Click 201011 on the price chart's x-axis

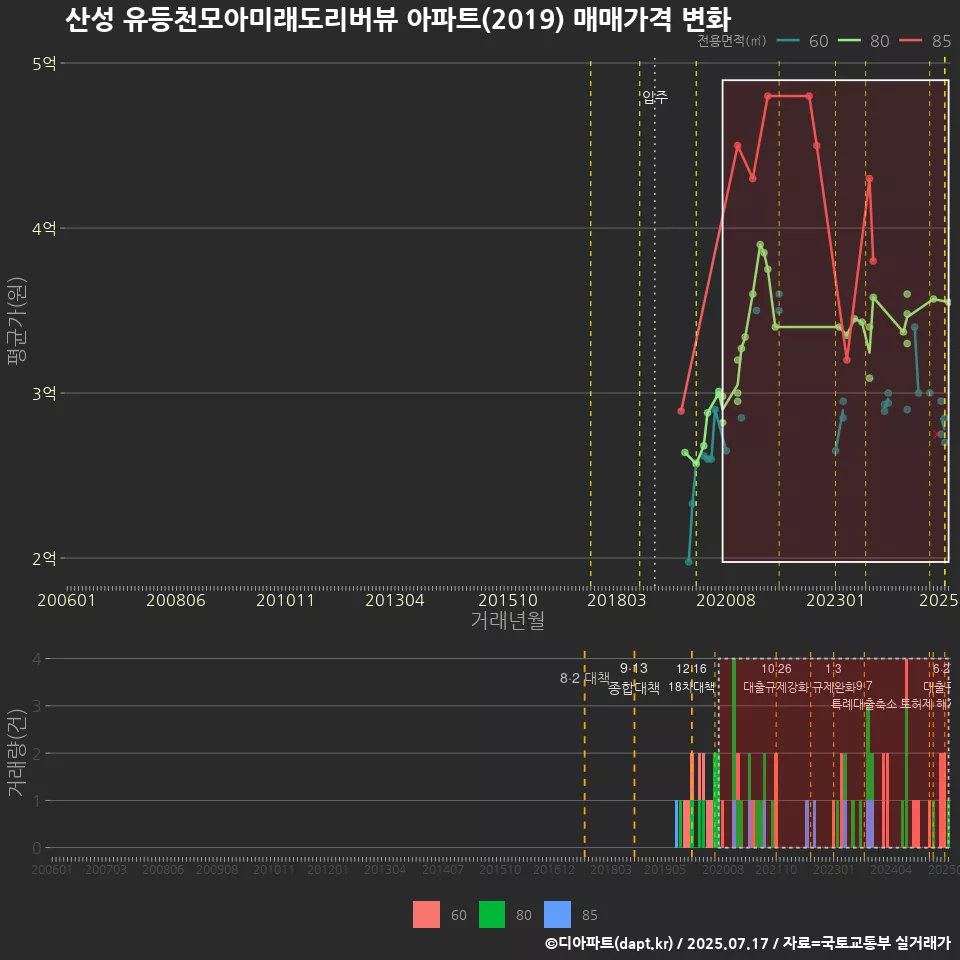pos(285,600)
